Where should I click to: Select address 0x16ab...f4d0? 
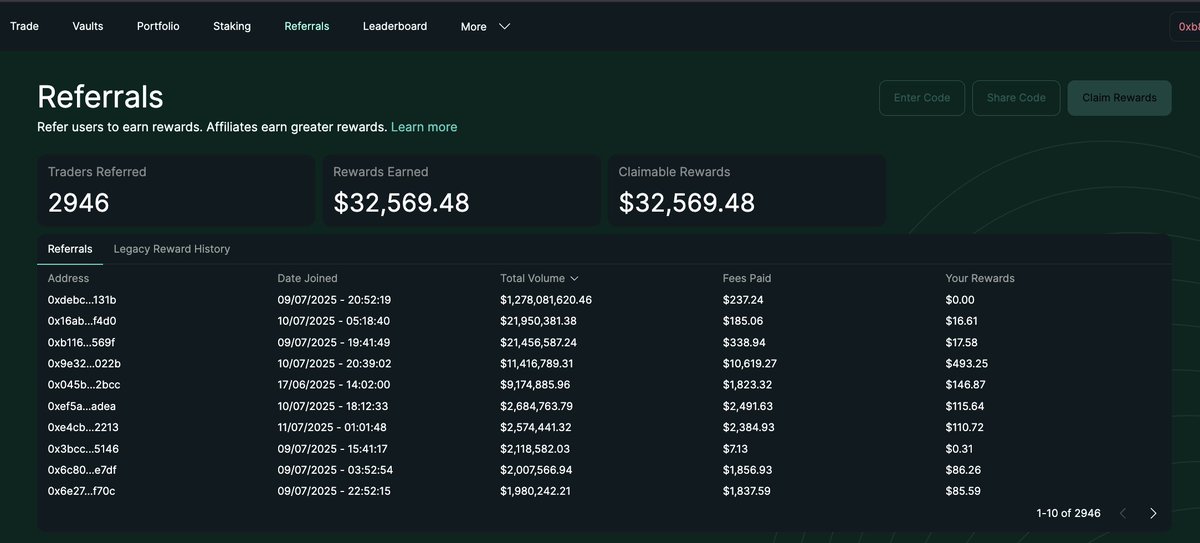pos(82,321)
